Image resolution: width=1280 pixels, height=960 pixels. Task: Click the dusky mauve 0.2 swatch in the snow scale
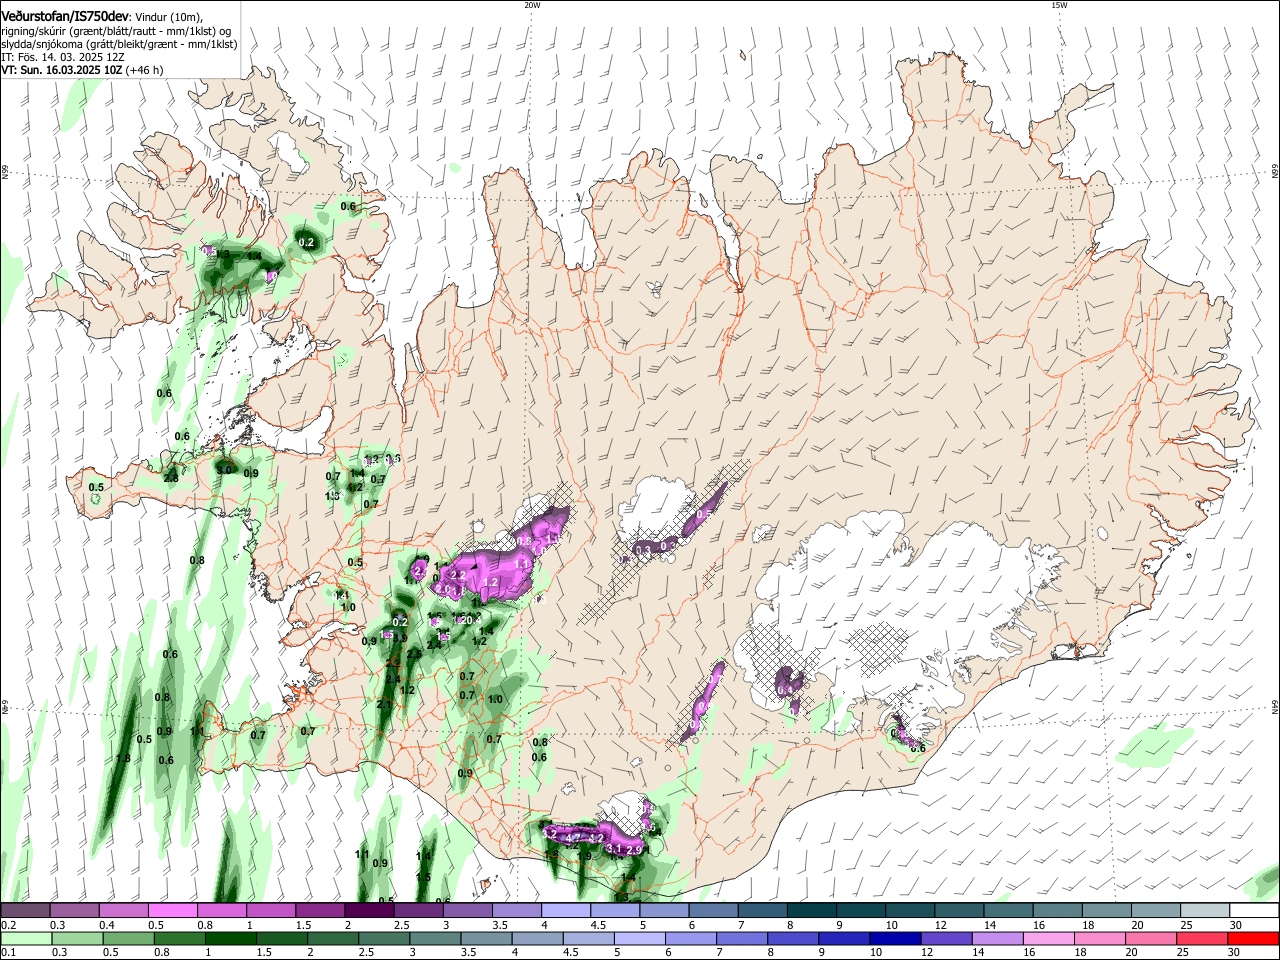25,910
